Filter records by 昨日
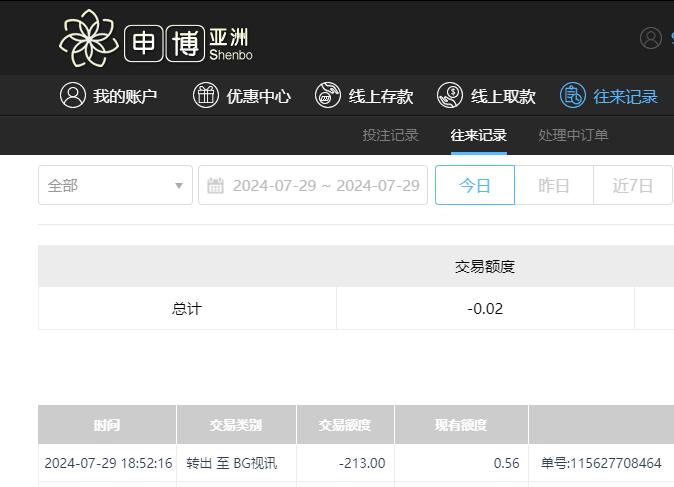Image resolution: width=674 pixels, height=487 pixels. [553, 185]
